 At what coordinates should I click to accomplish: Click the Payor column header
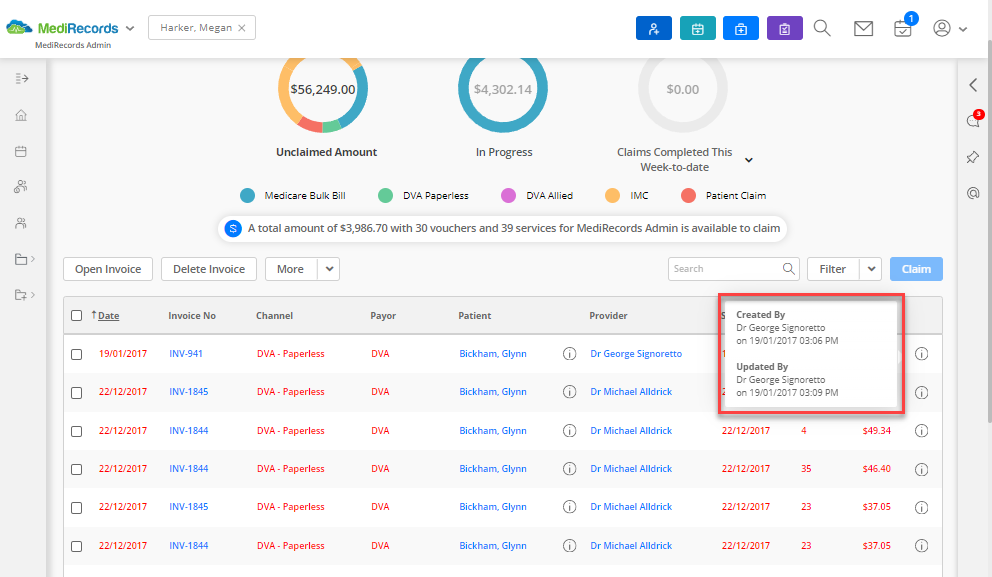point(383,316)
